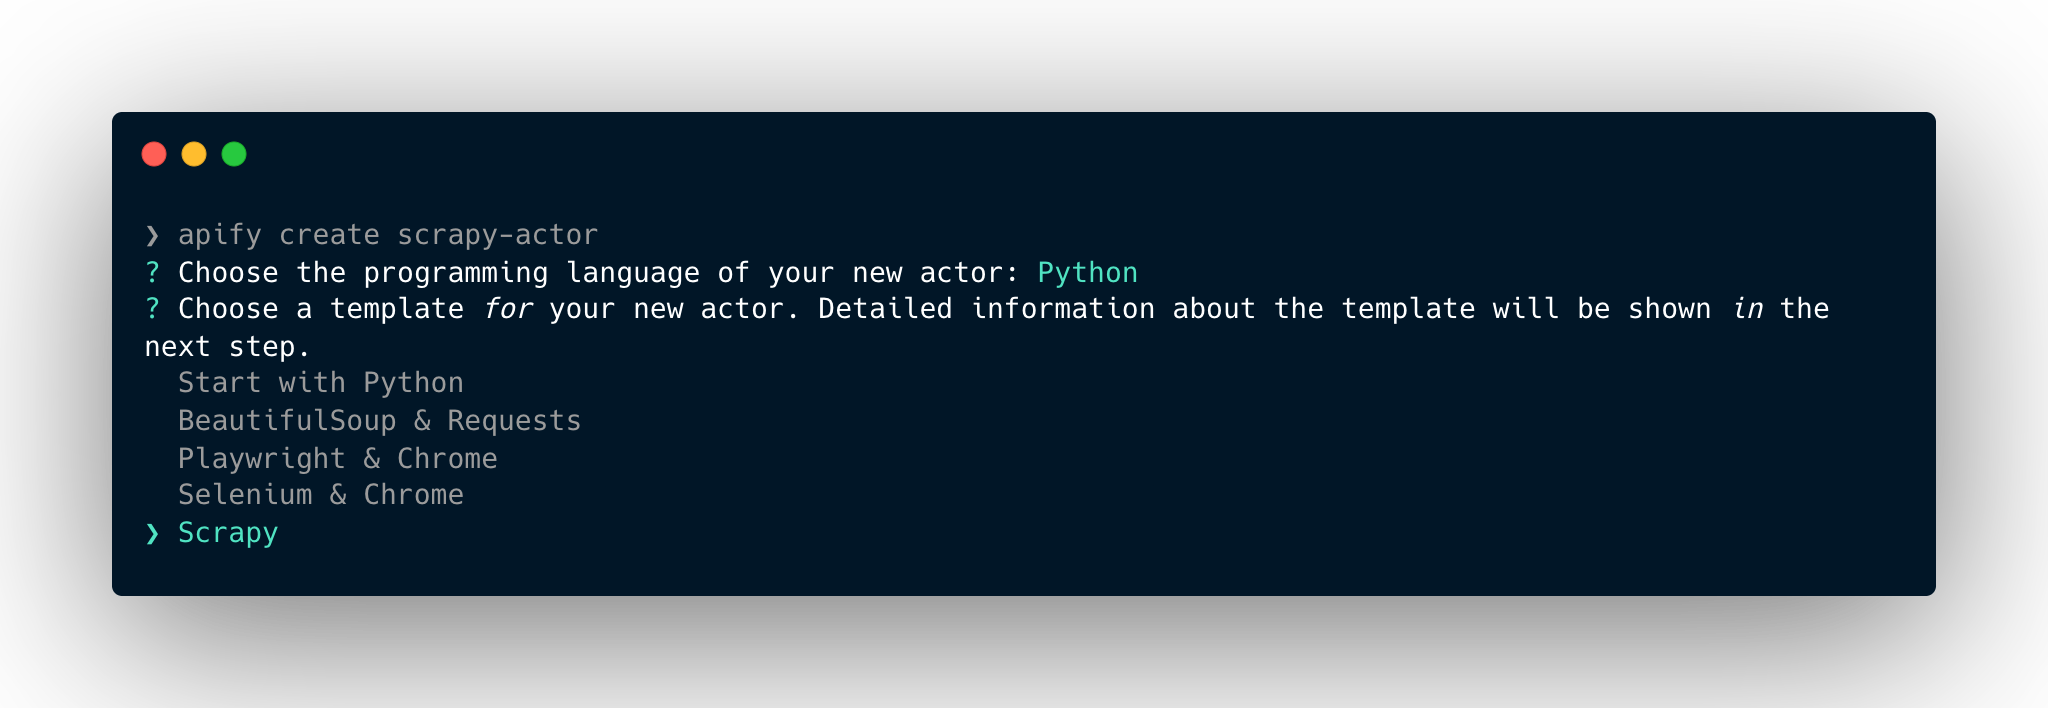Click the word scrapy-actor in command line
Viewport: 2048px width, 708px height.
[498, 235]
